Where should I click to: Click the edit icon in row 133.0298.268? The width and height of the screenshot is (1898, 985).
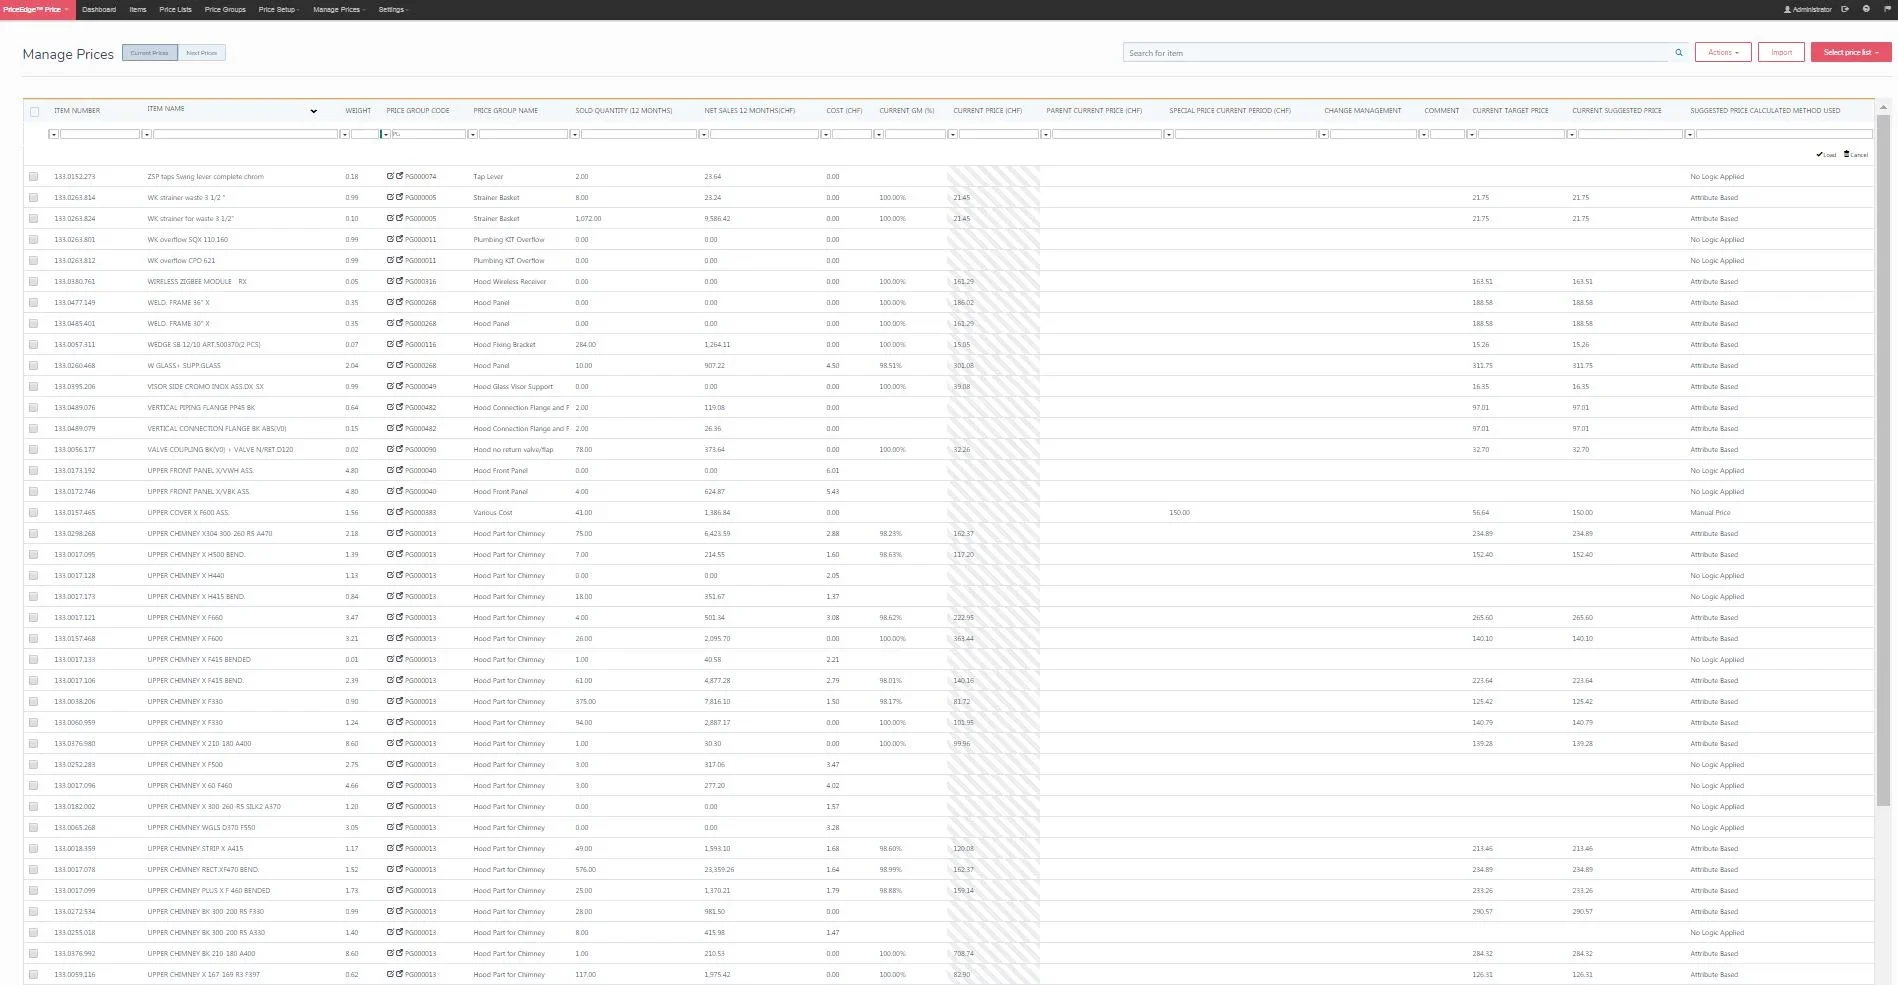coord(390,533)
